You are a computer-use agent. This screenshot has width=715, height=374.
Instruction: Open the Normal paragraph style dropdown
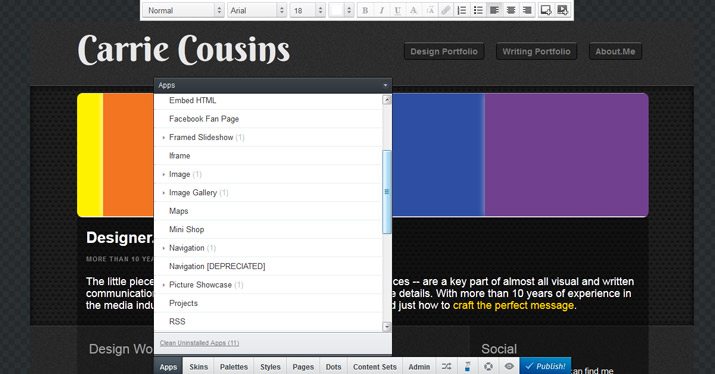183,10
